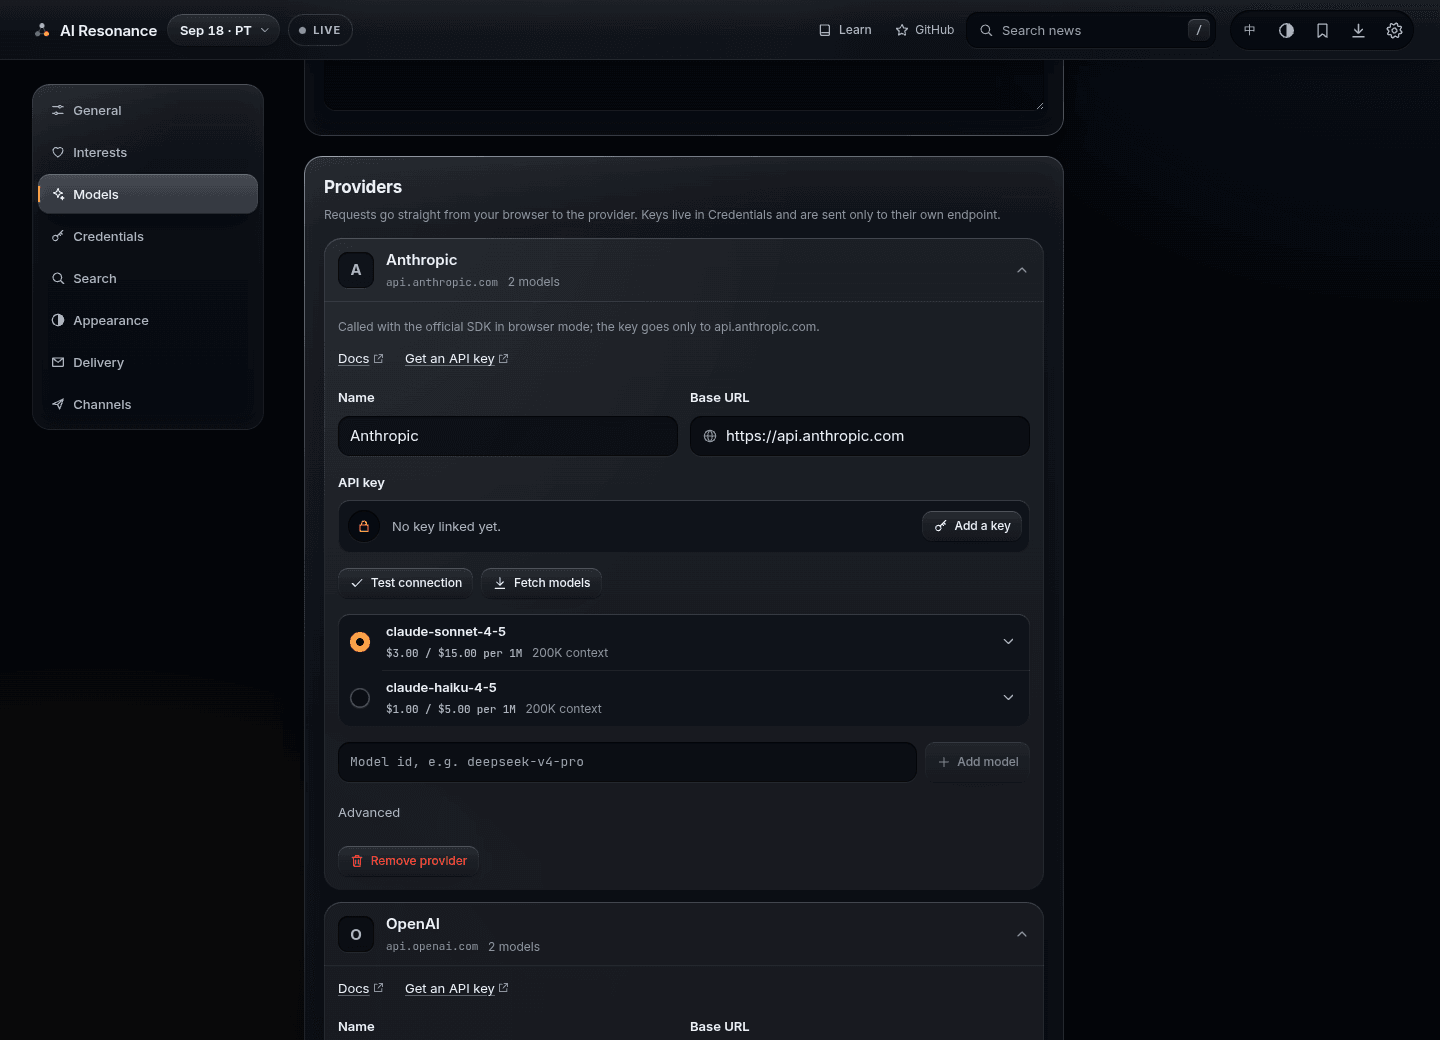The image size is (1440, 1040).
Task: Open the GitHub link in header
Action: click(925, 30)
